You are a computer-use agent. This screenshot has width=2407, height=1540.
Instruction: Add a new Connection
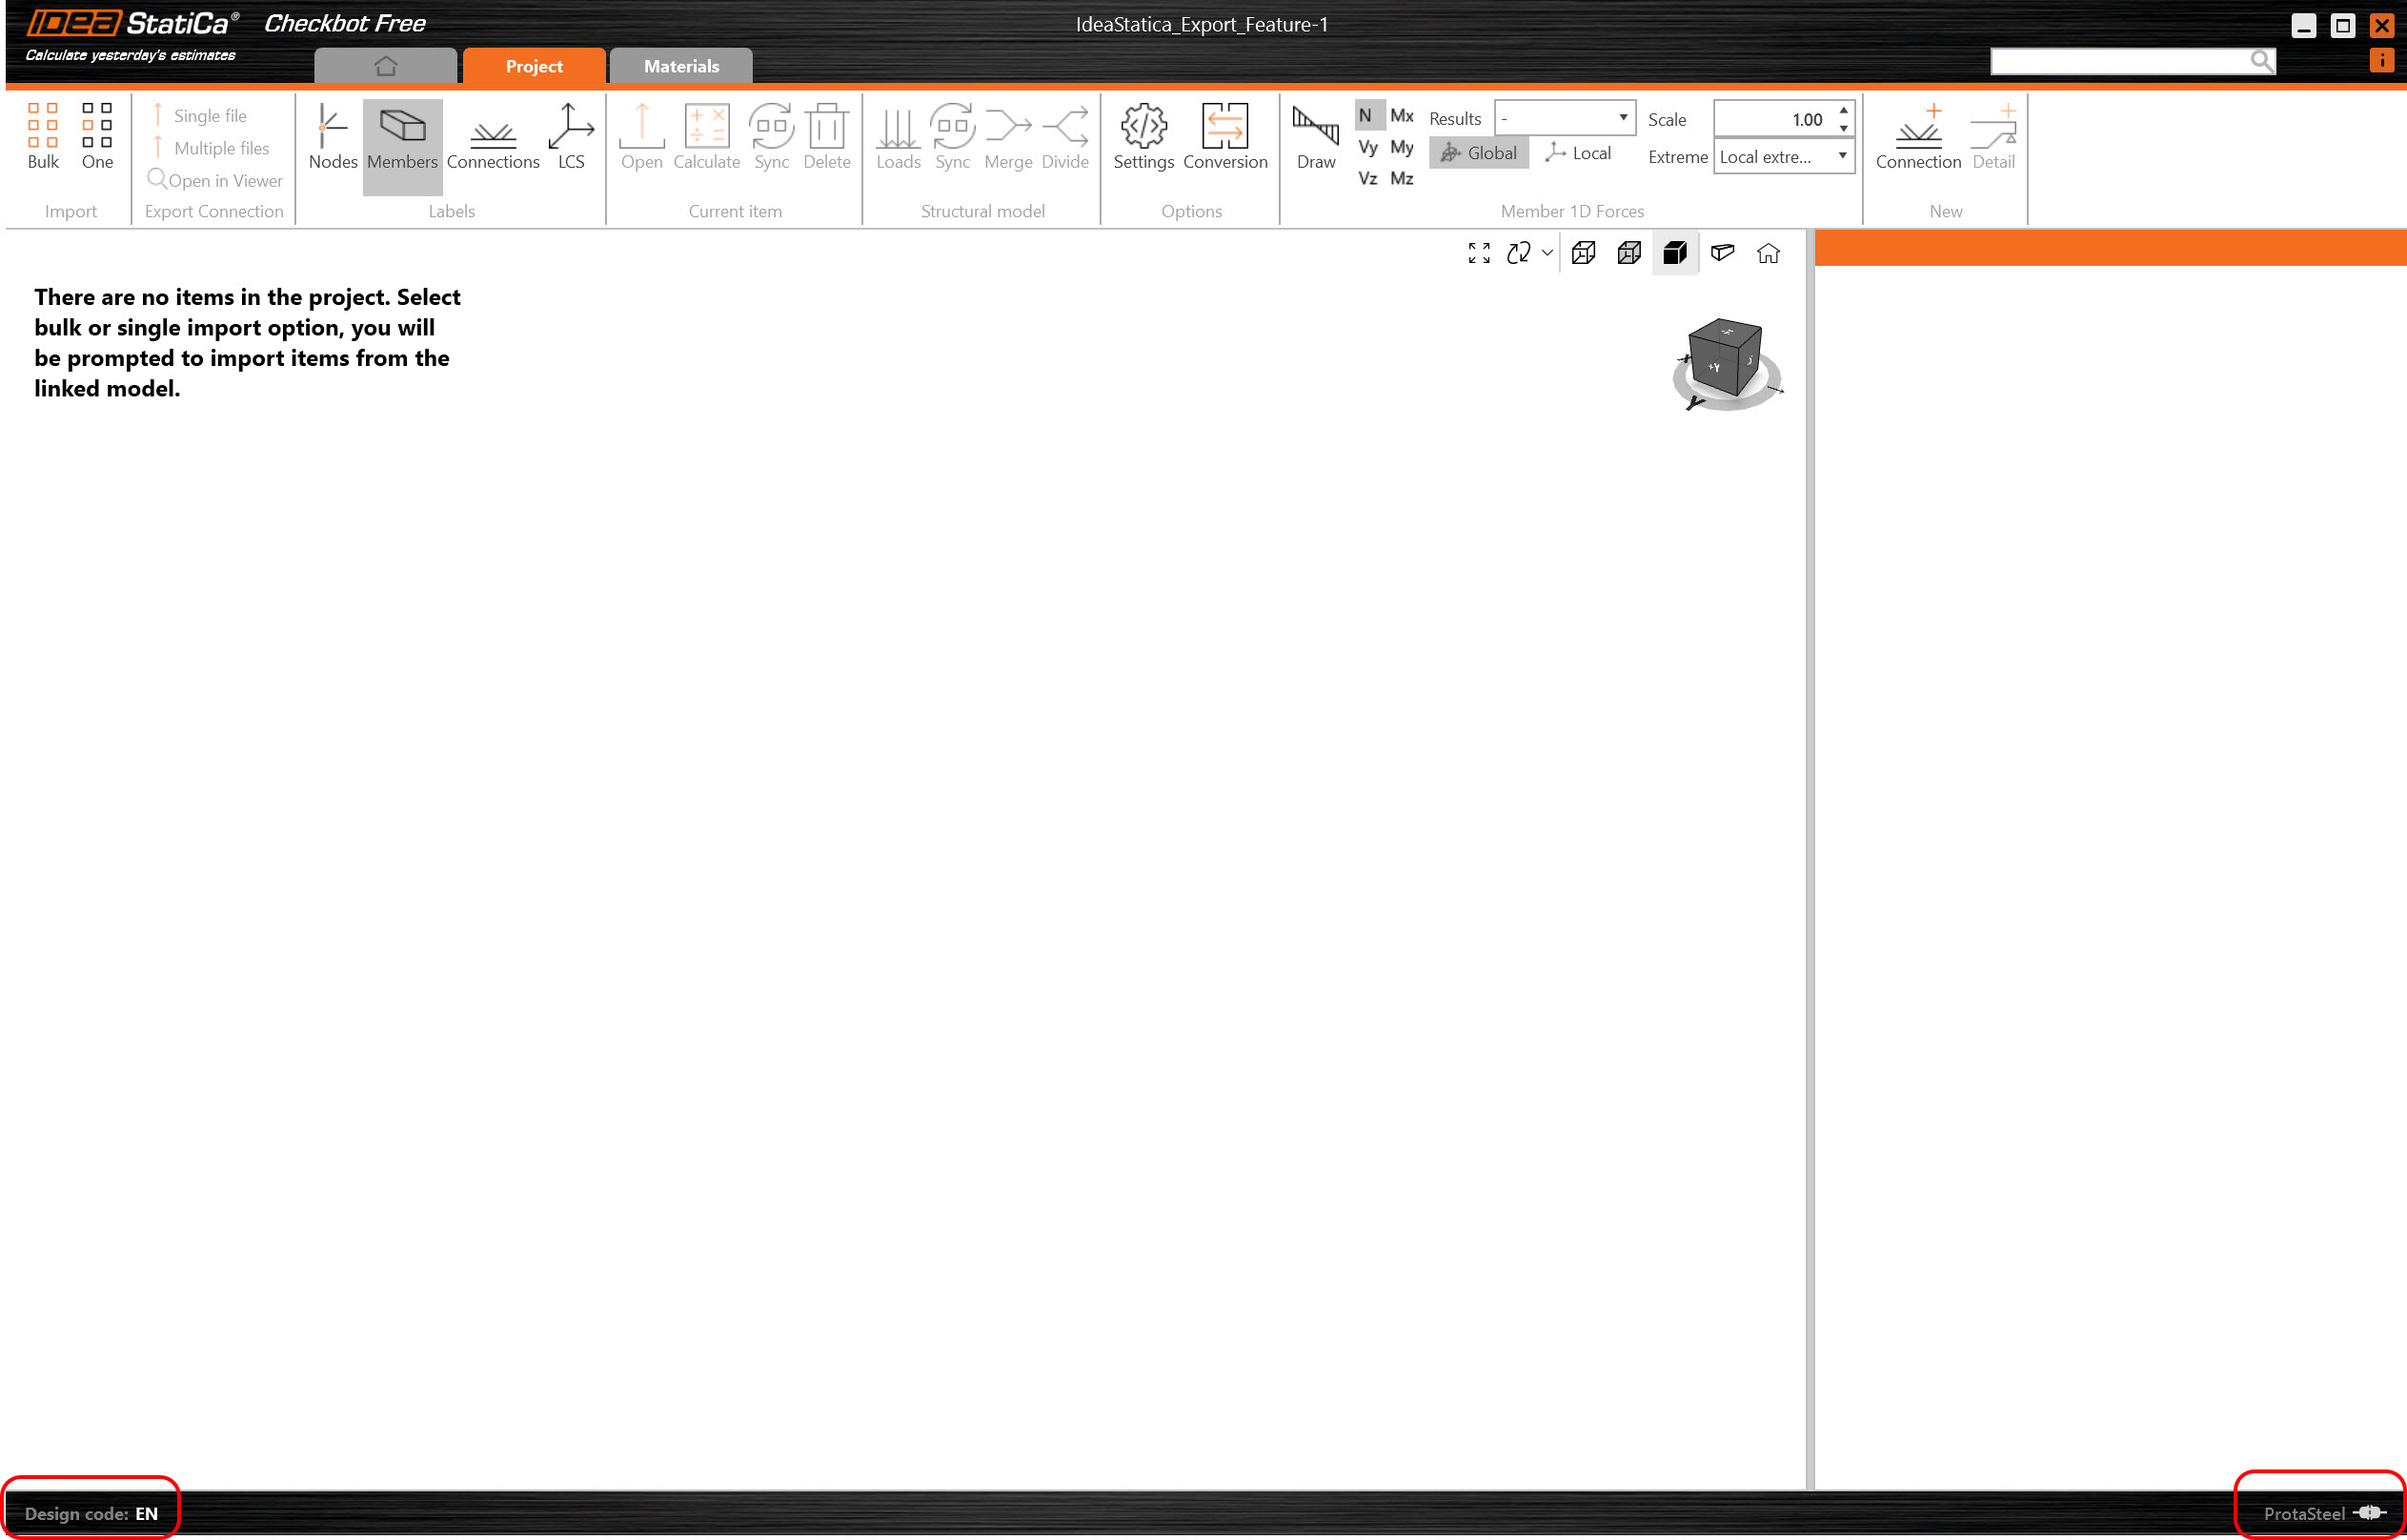click(1917, 135)
